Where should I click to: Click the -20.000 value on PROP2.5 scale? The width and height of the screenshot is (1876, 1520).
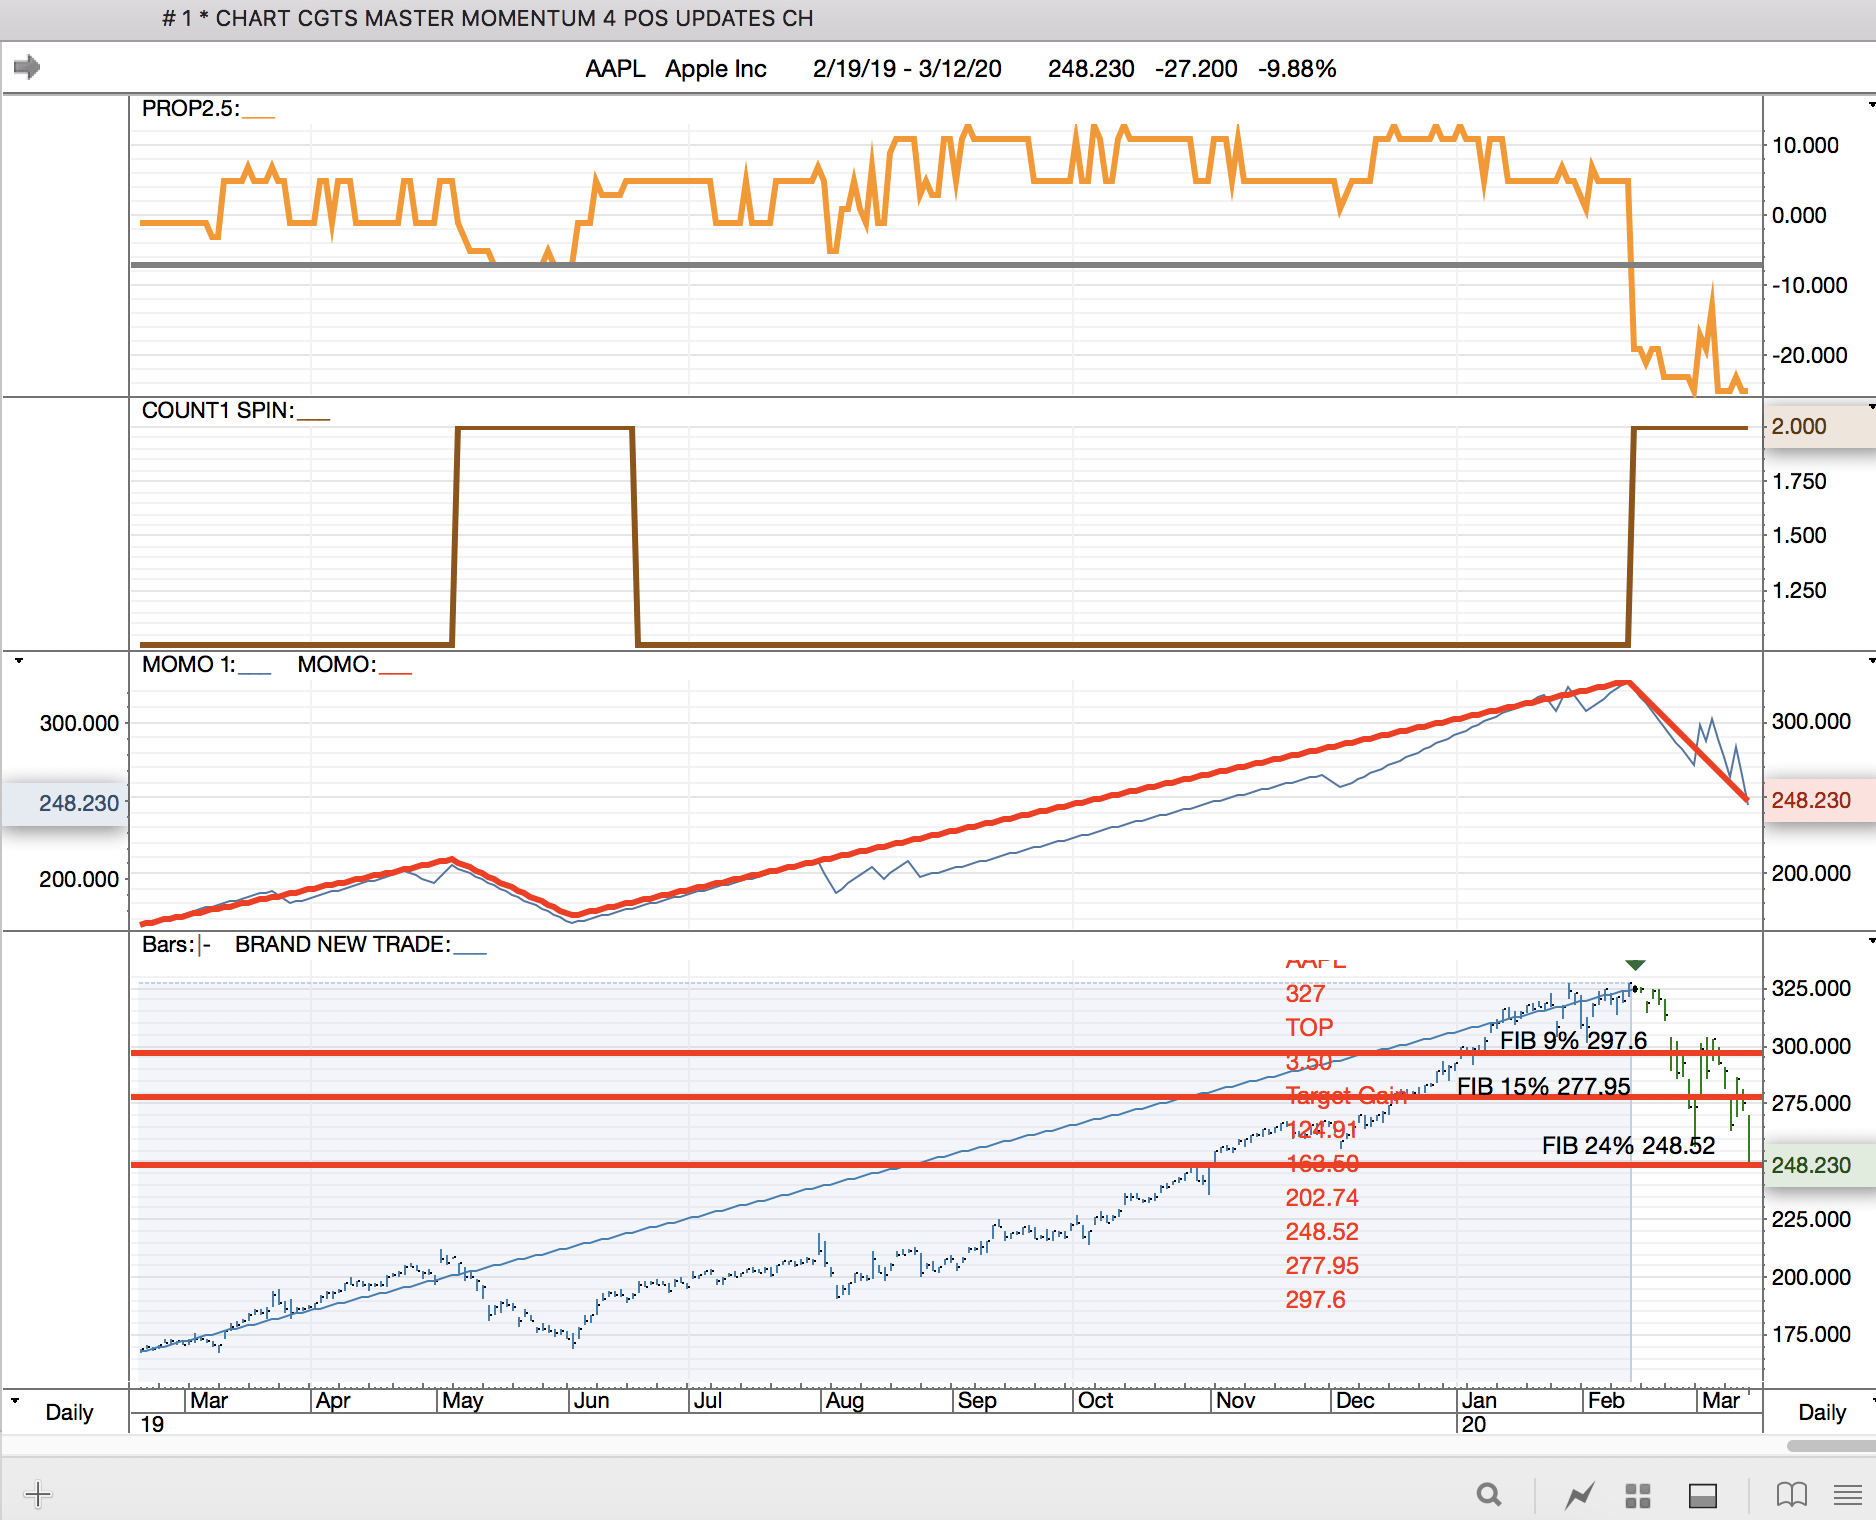[x=1810, y=355]
